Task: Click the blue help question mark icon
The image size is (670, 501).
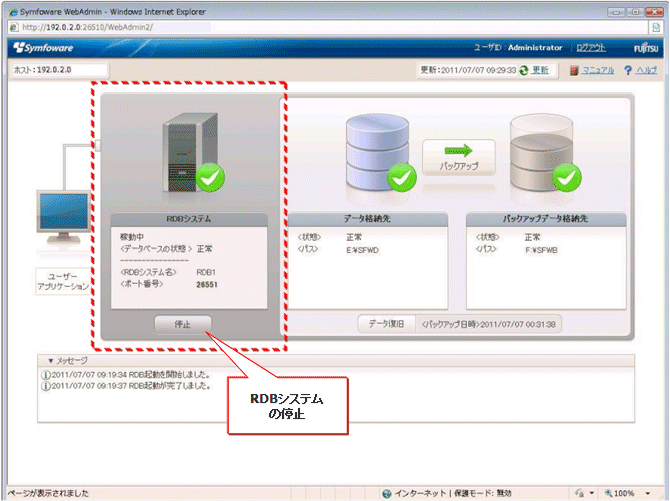Action: 628,71
